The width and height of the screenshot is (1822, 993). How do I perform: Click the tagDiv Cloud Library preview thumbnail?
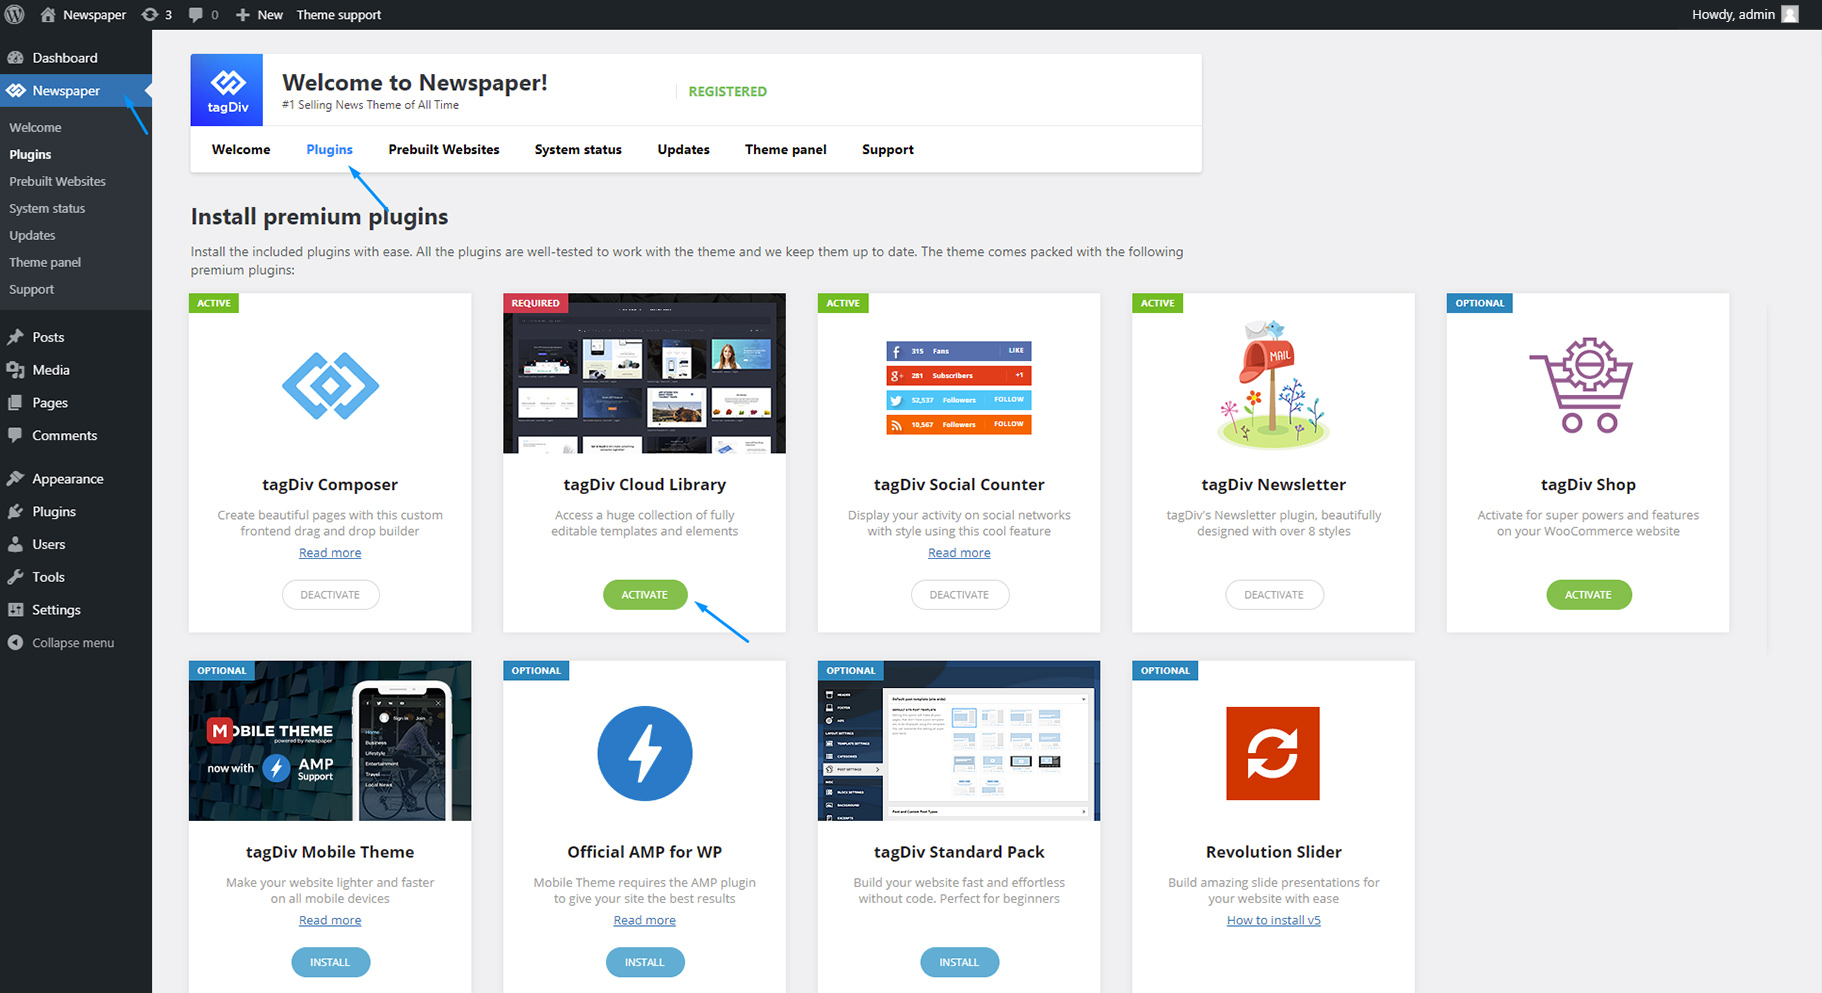(x=645, y=373)
